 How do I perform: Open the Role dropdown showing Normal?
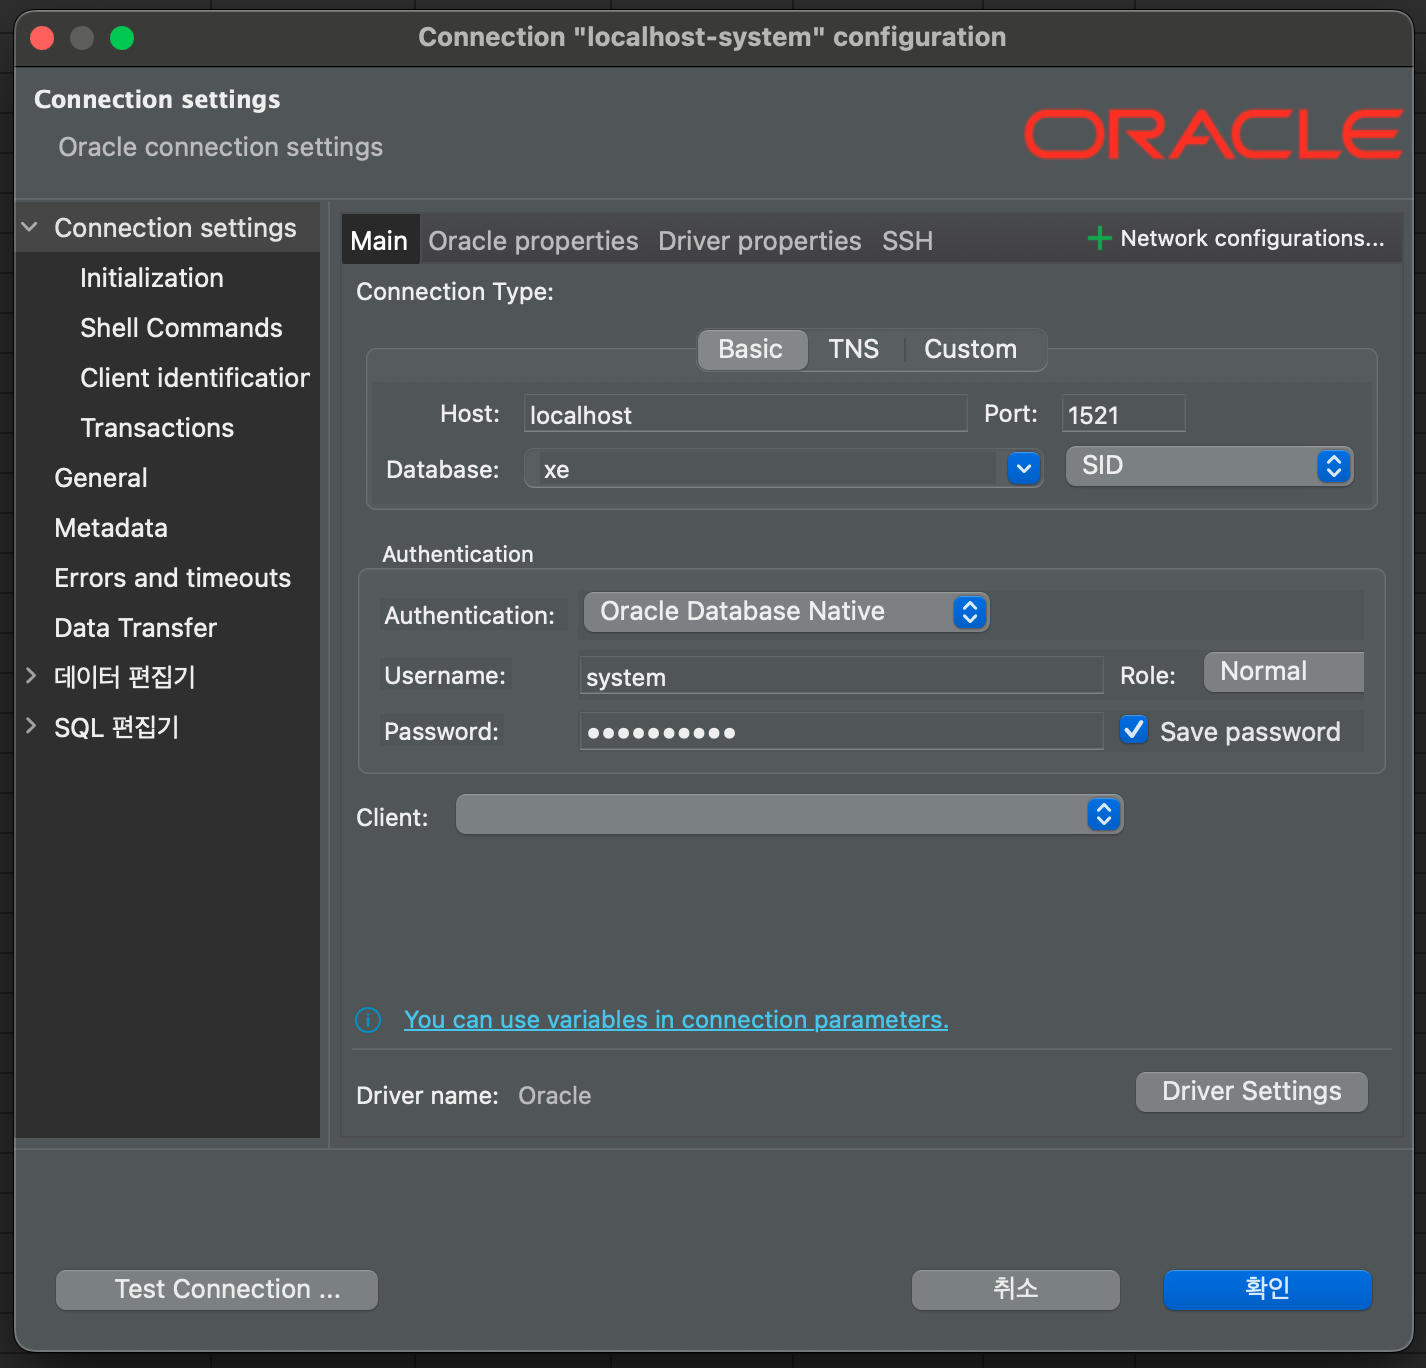click(1284, 672)
